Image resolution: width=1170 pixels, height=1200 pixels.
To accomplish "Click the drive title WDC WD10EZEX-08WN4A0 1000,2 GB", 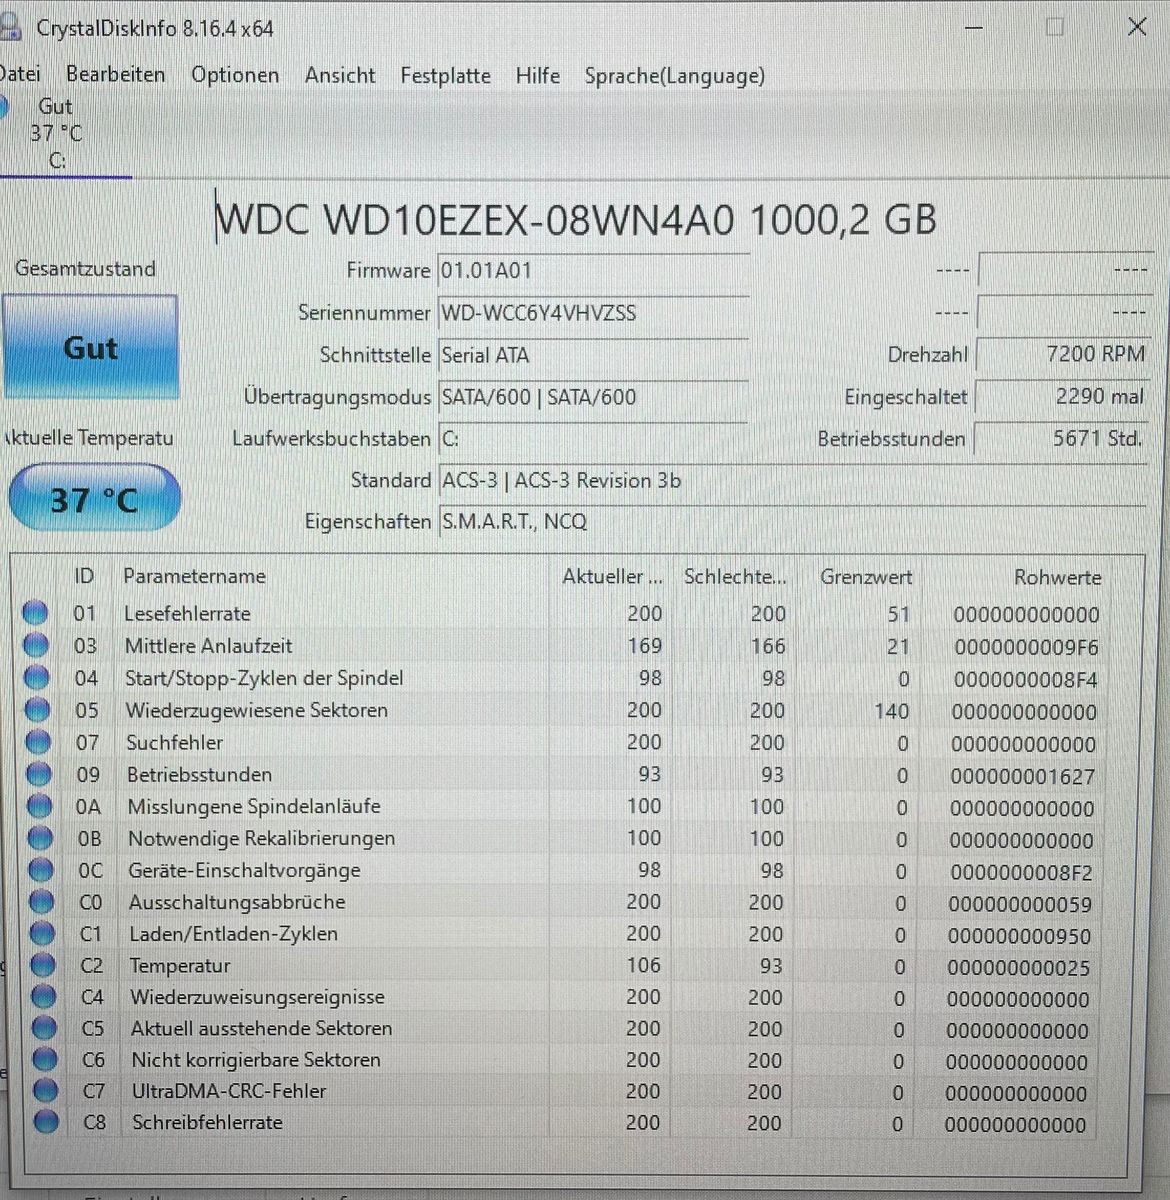I will (577, 219).
